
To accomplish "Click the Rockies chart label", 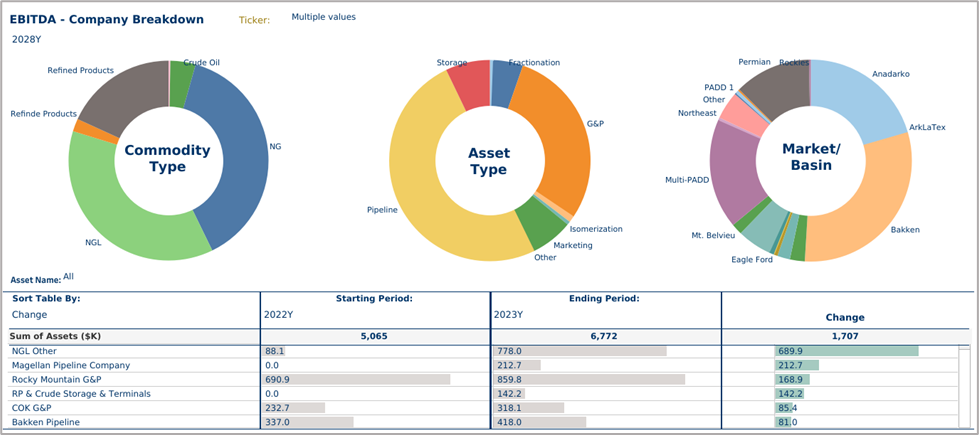I will (x=794, y=62).
